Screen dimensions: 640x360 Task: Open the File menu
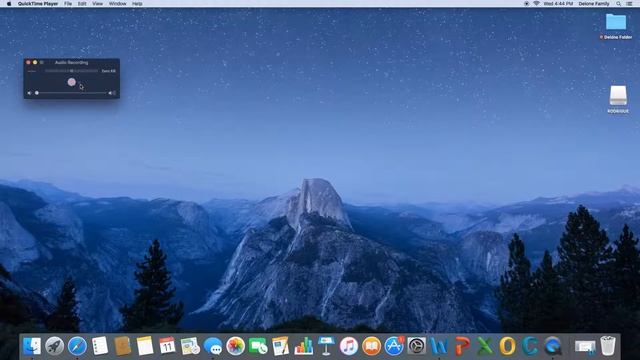(68, 4)
